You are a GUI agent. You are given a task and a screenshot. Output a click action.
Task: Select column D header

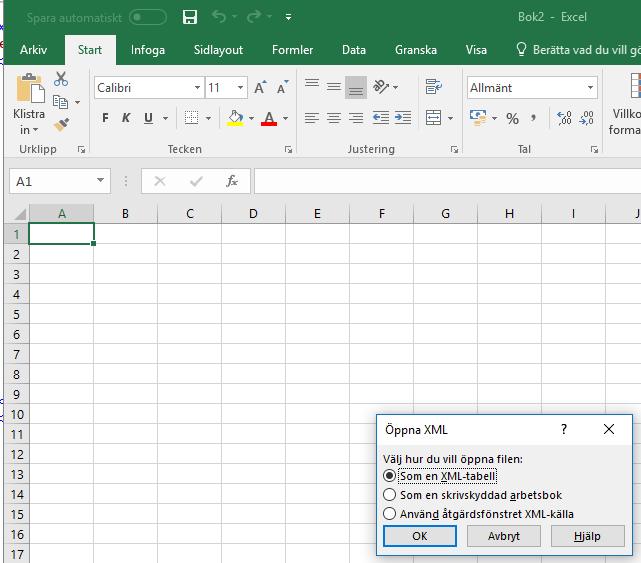253,214
